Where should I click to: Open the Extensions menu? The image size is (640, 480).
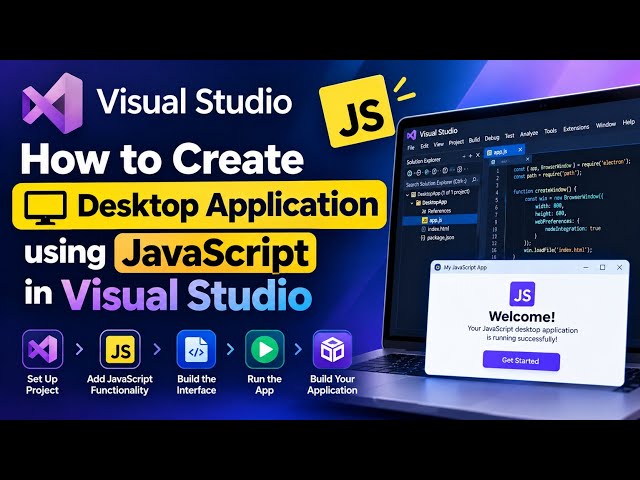click(x=576, y=128)
